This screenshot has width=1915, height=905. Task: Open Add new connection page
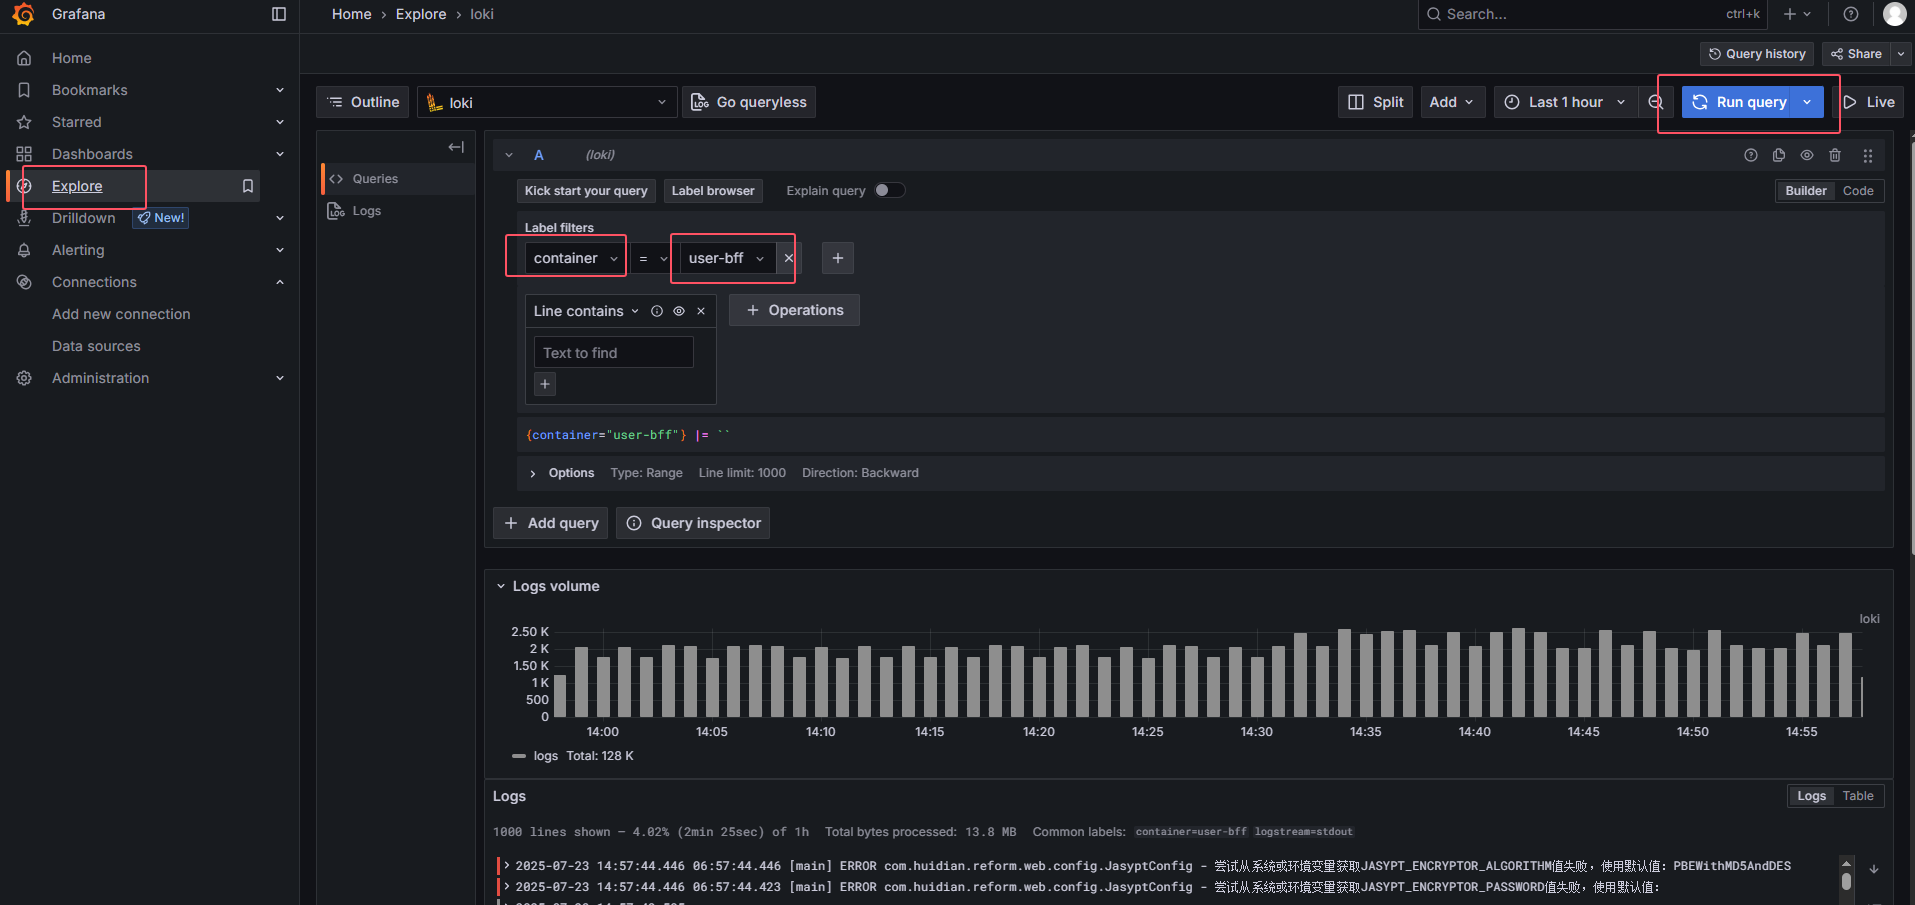[121, 314]
